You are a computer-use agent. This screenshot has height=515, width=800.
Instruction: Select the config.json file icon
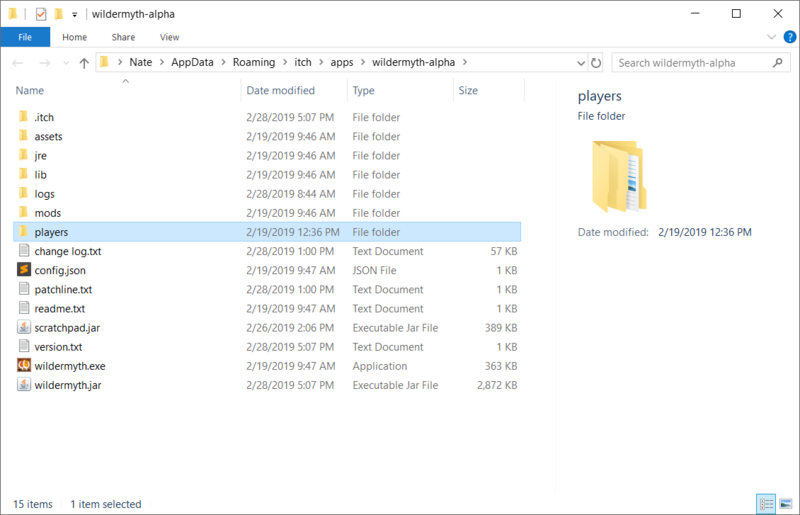(x=24, y=270)
